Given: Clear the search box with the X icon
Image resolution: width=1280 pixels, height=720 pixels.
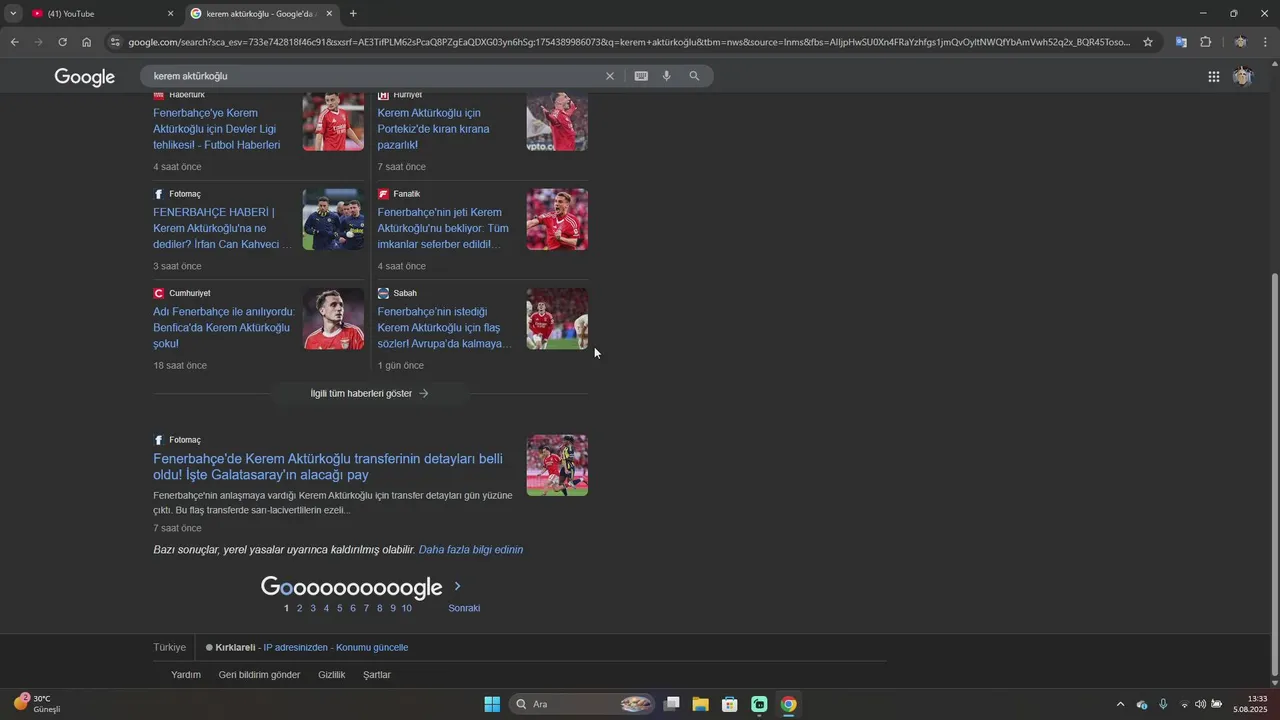Looking at the screenshot, I should pos(610,76).
